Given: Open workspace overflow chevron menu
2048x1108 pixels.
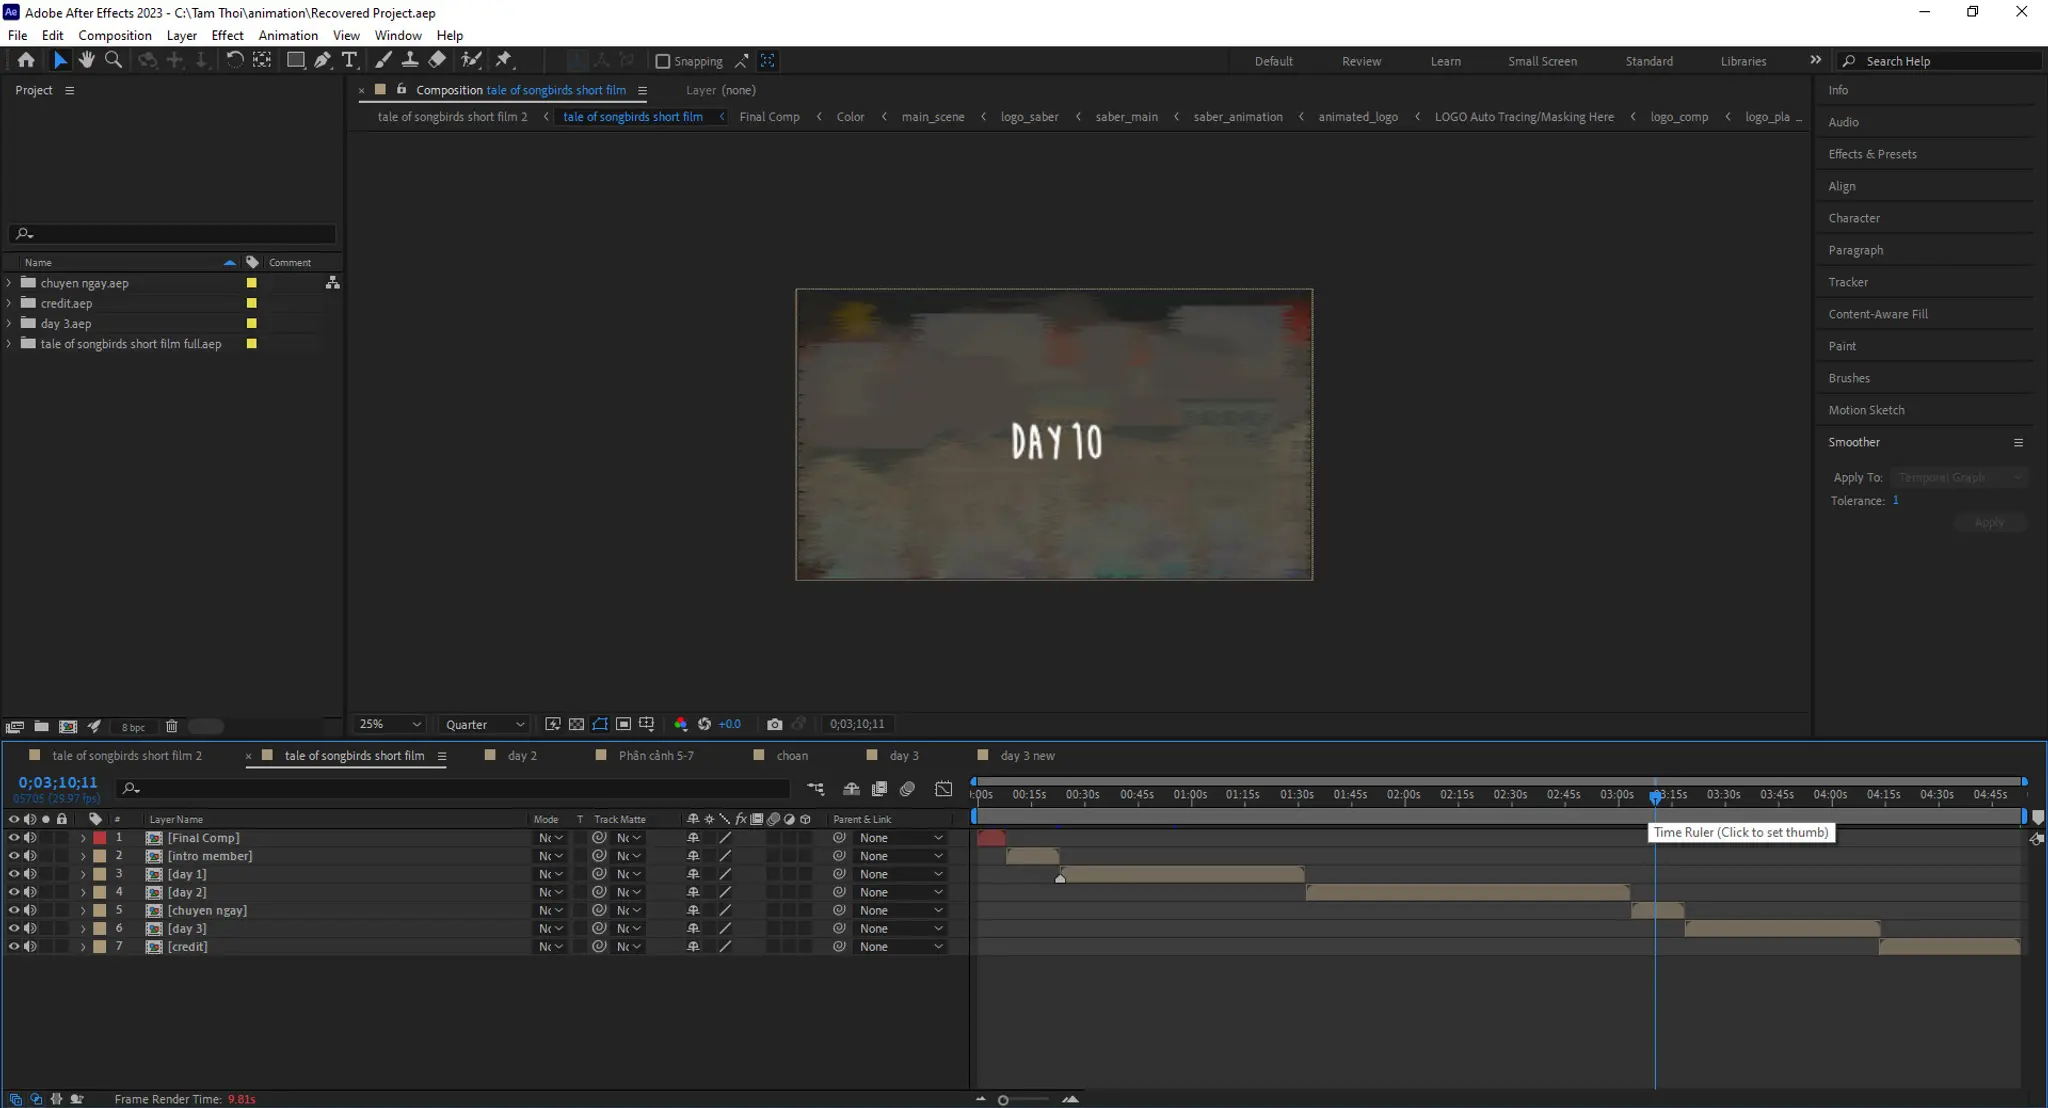Looking at the screenshot, I should [x=1815, y=60].
